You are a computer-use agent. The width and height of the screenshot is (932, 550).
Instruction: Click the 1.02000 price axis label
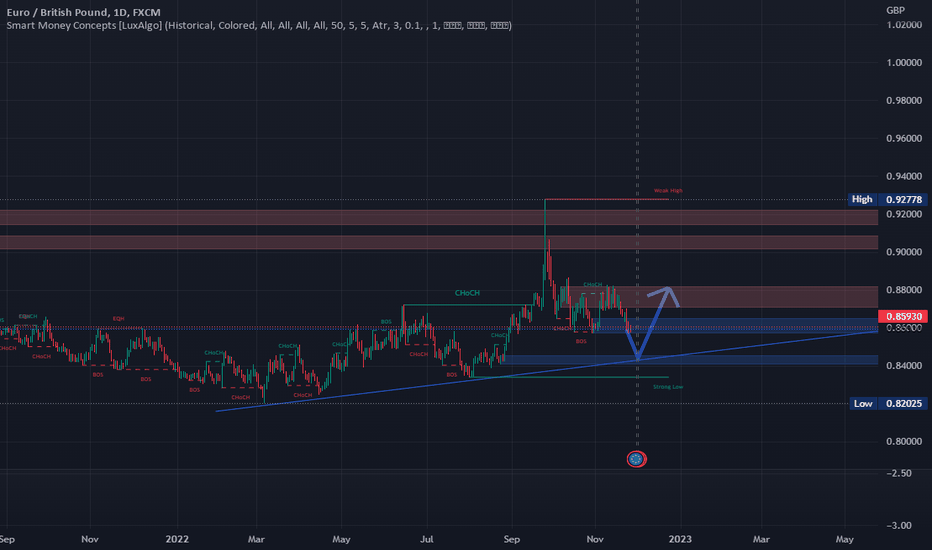(x=903, y=24)
